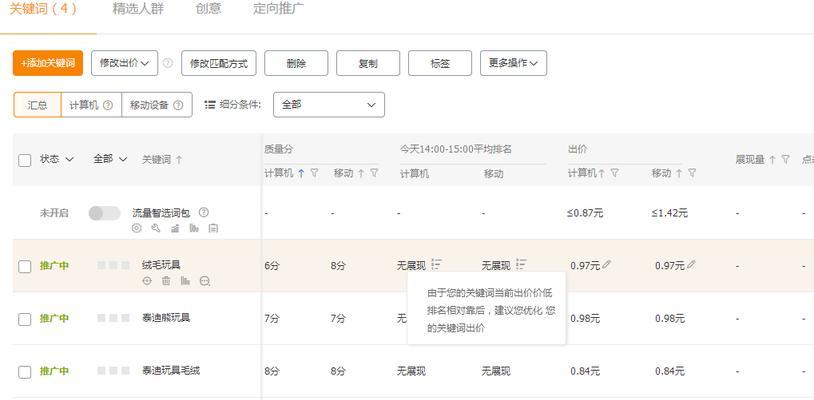Click report list icon under 流量智选词包
This screenshot has width=814, height=400.
point(213,228)
